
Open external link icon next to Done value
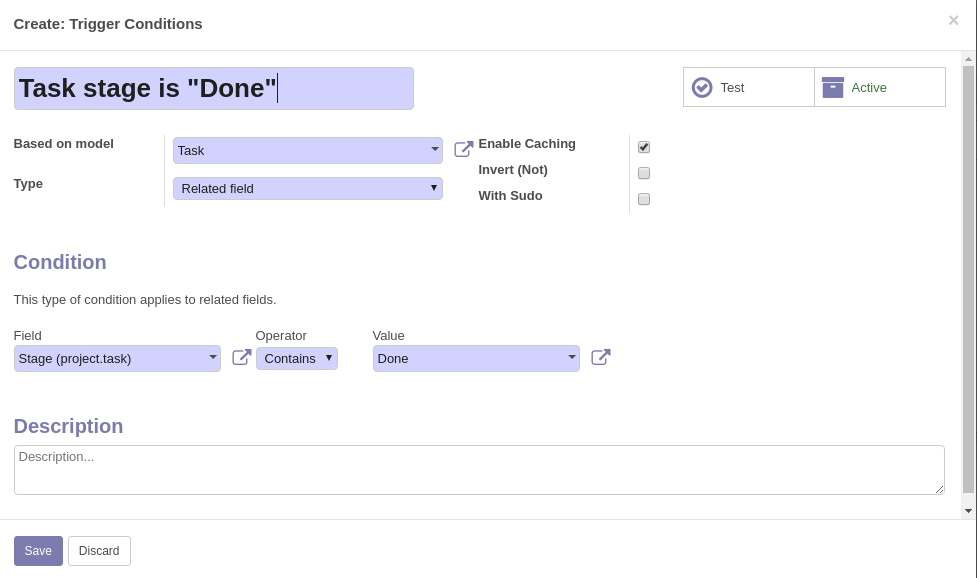pyautogui.click(x=601, y=357)
